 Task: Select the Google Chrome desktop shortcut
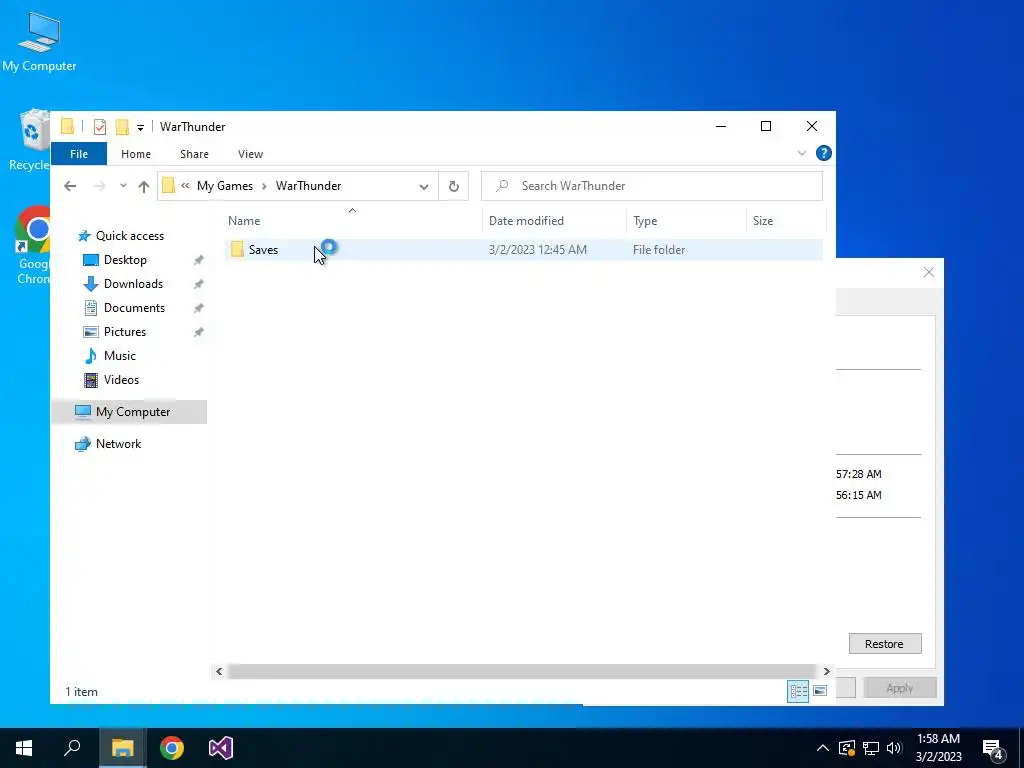33,245
